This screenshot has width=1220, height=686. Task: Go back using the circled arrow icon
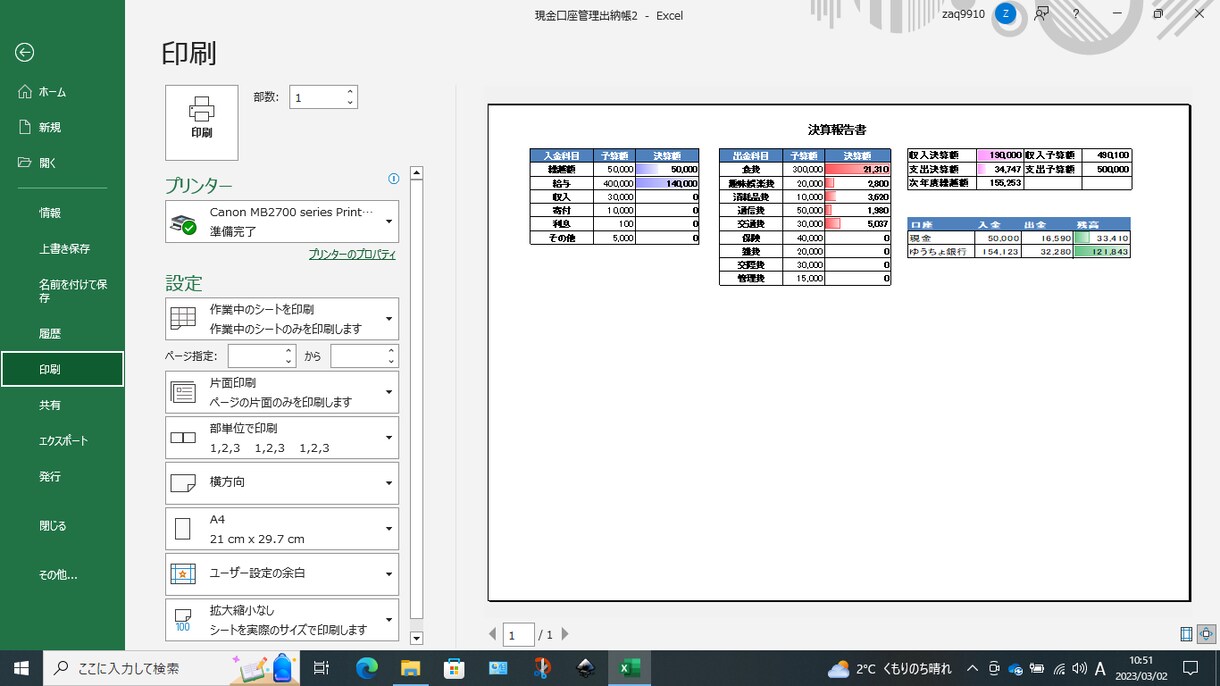(x=25, y=53)
